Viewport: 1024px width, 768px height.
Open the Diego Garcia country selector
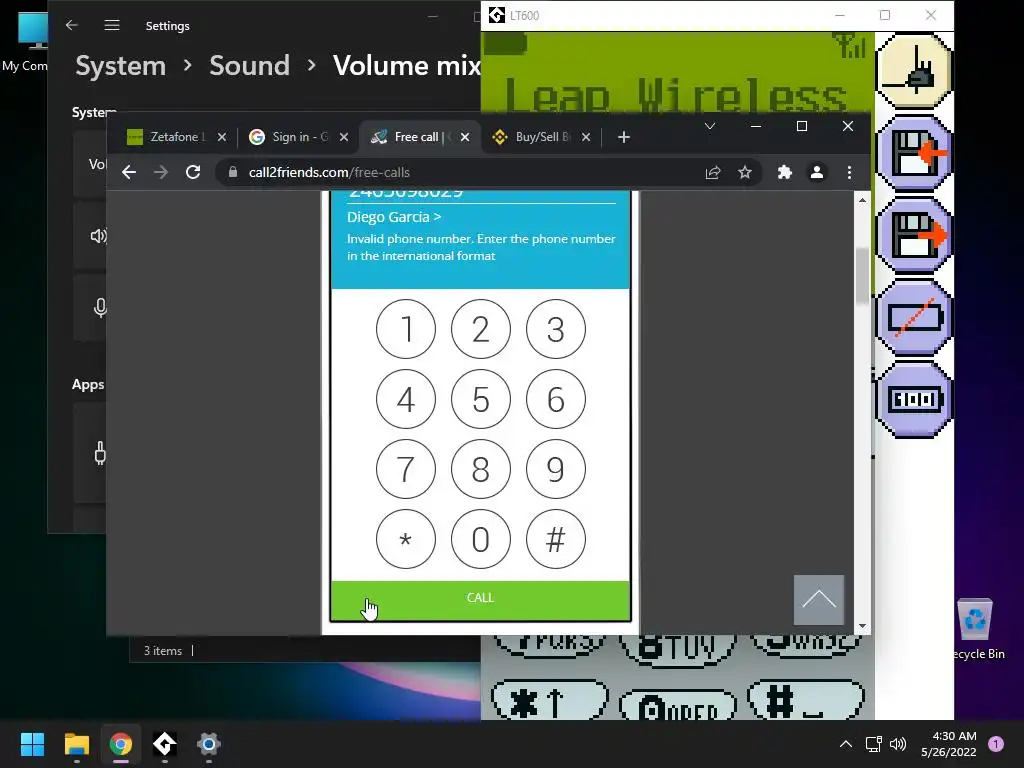(394, 217)
